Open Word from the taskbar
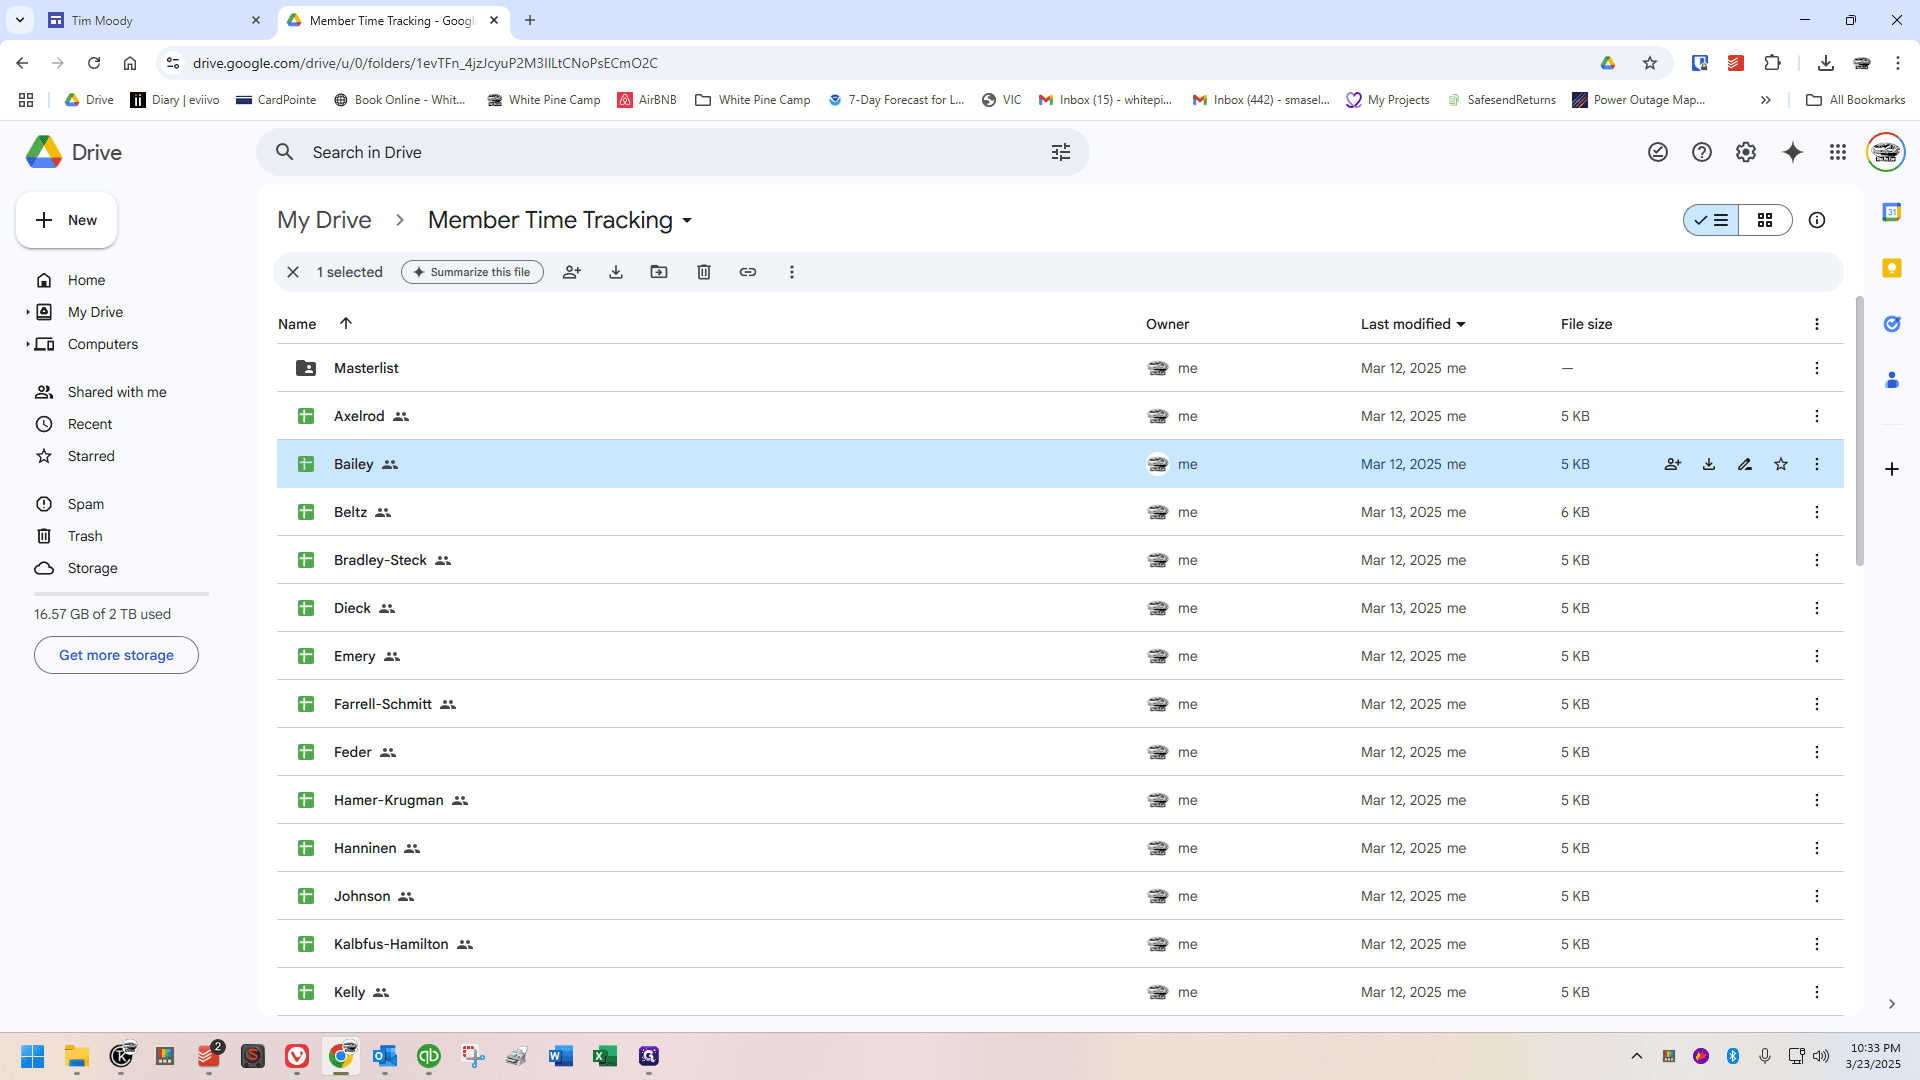Screen dimensions: 1920x1080 (x=560, y=1056)
